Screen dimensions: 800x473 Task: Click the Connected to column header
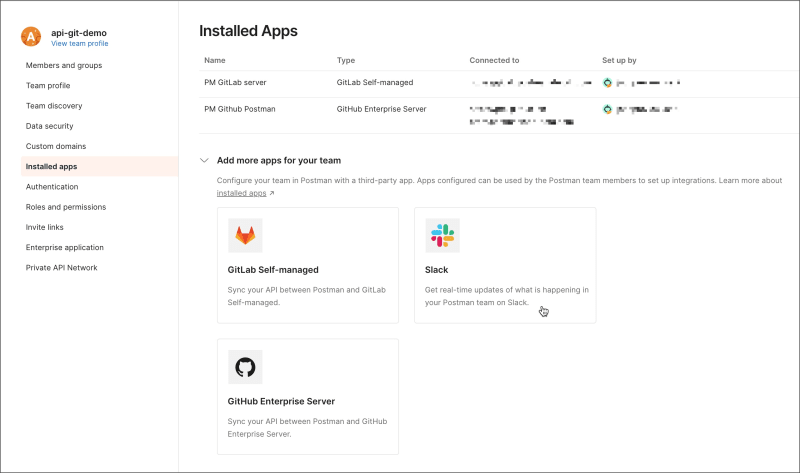(x=494, y=60)
